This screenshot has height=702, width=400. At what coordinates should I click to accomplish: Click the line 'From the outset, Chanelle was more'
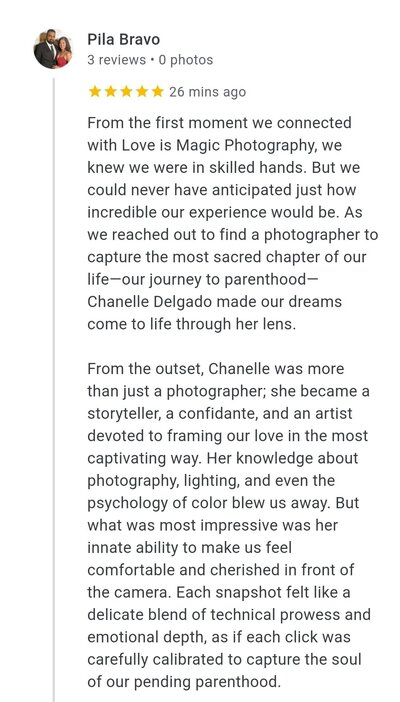216,369
